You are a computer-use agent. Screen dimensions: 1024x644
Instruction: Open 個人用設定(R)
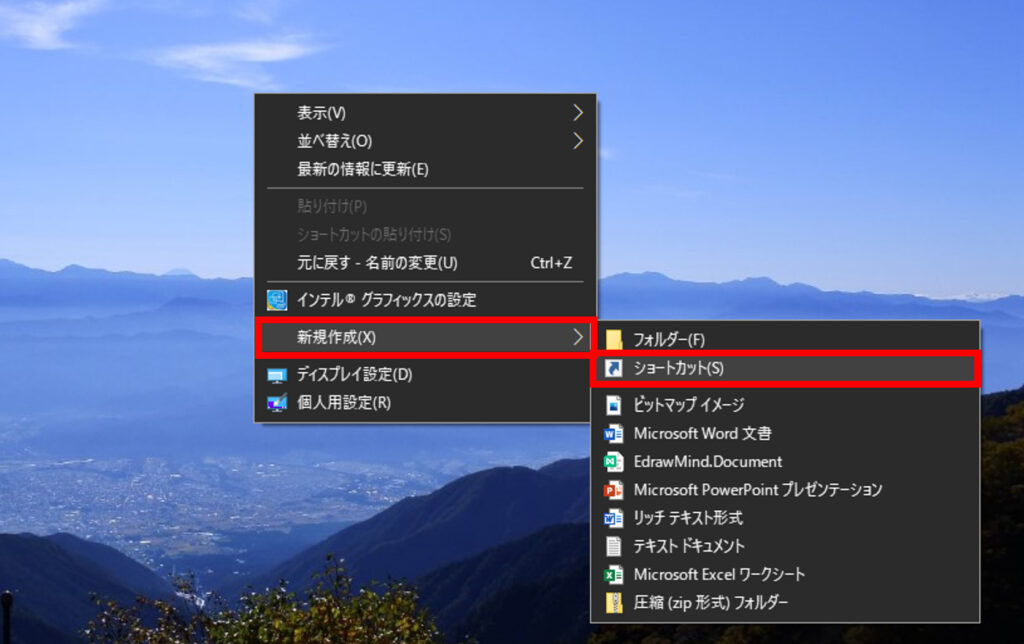tap(425, 402)
